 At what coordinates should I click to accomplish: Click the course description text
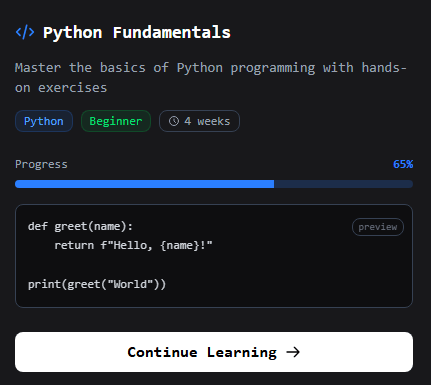(211, 78)
